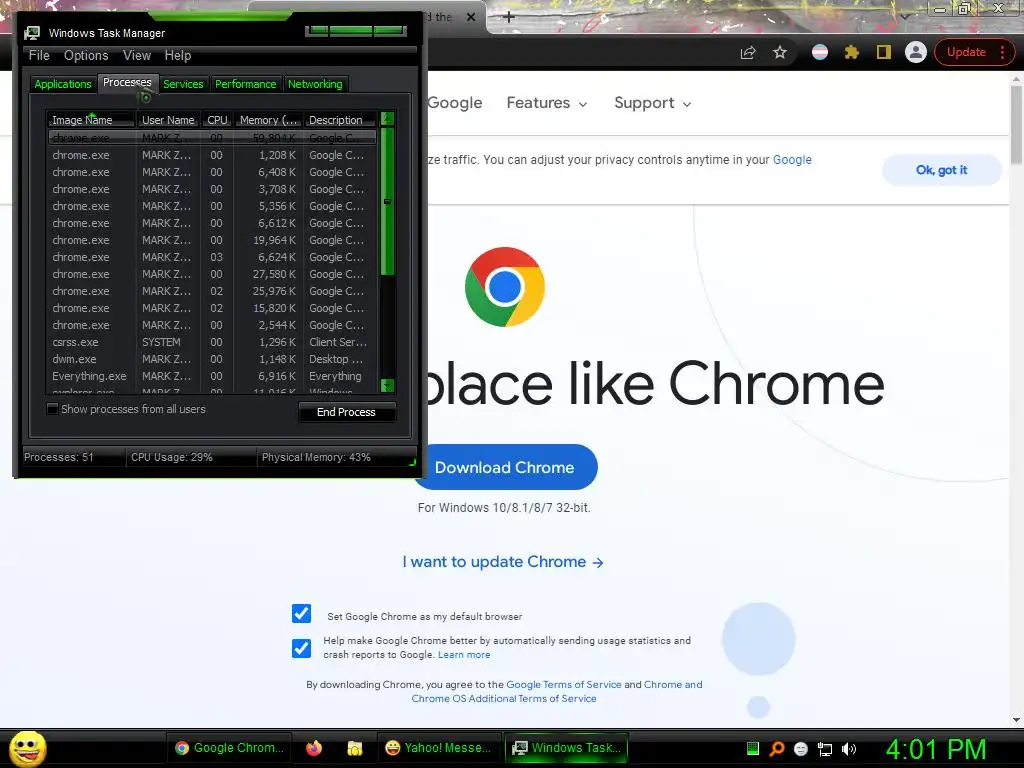Image resolution: width=1024 pixels, height=768 pixels.
Task: Open the Help menu in Task Manager
Action: coord(178,56)
